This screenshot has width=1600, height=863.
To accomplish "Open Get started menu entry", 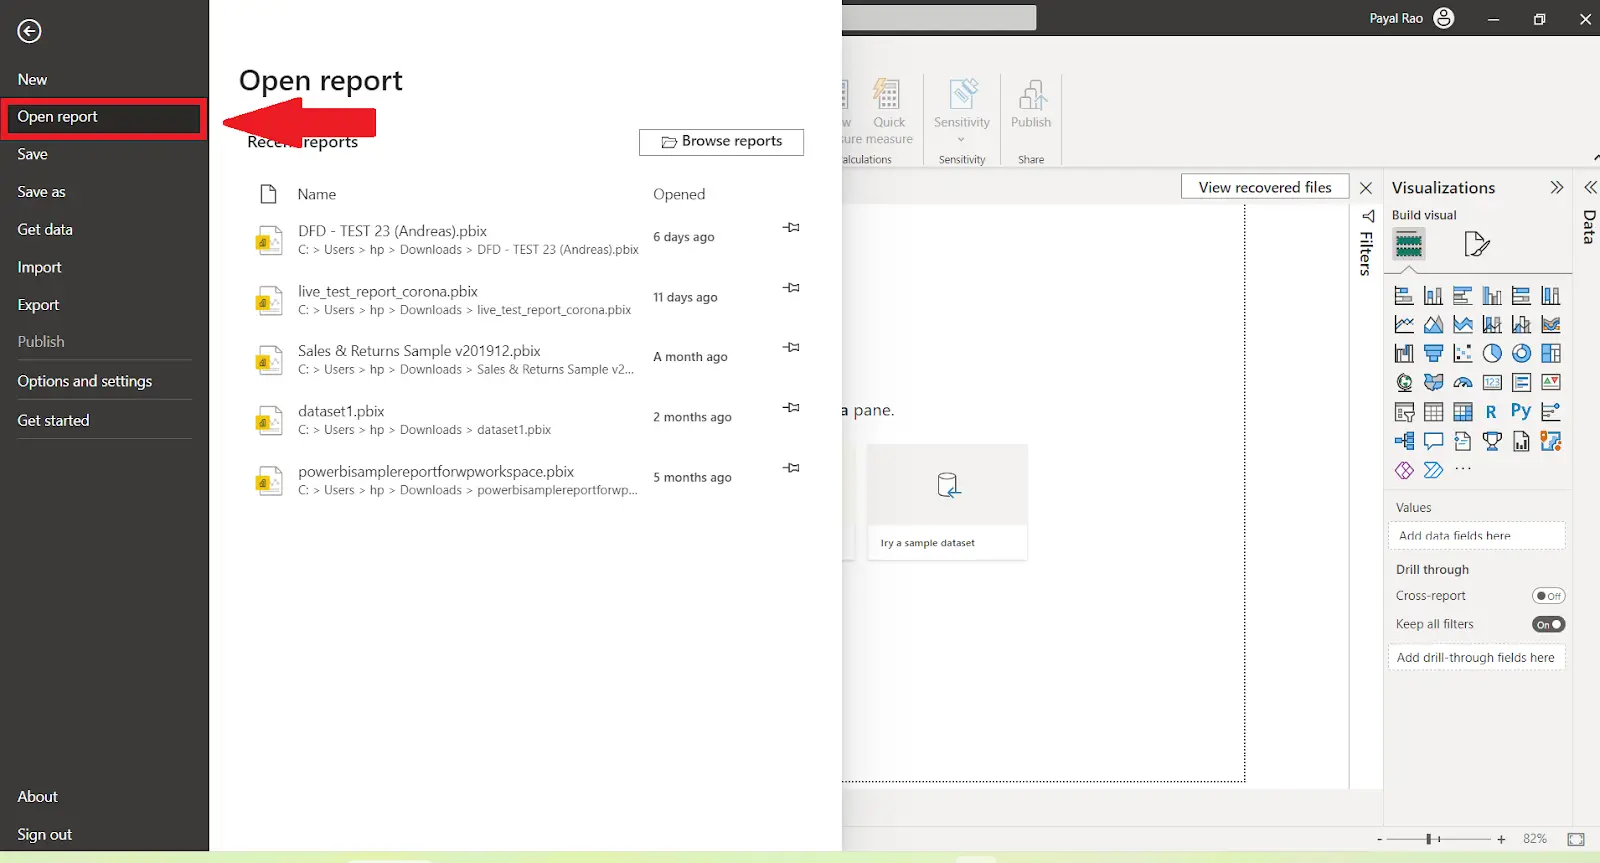I will click(x=53, y=421).
